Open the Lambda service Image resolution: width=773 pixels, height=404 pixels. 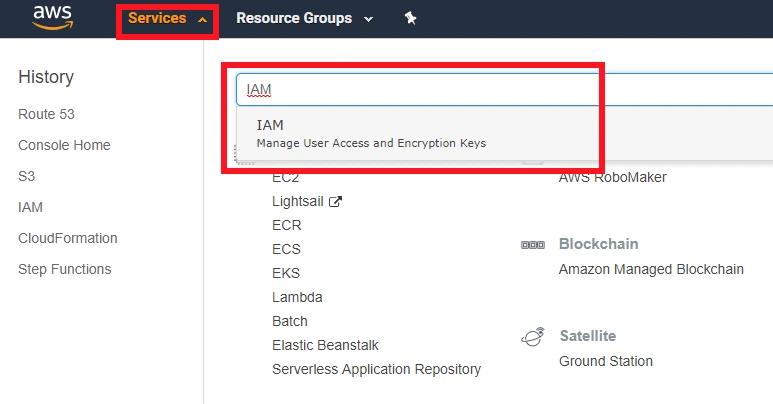pyautogui.click(x=297, y=297)
